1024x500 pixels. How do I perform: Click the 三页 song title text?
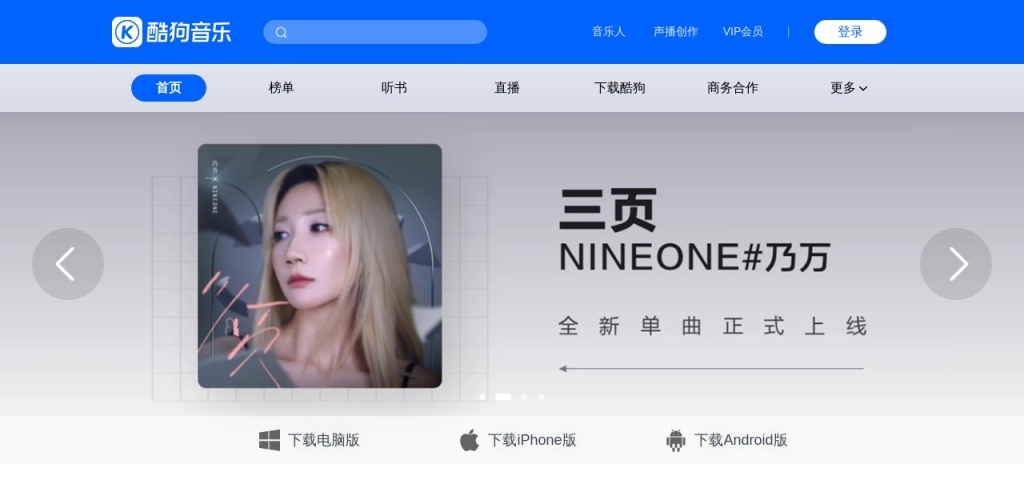(x=607, y=210)
